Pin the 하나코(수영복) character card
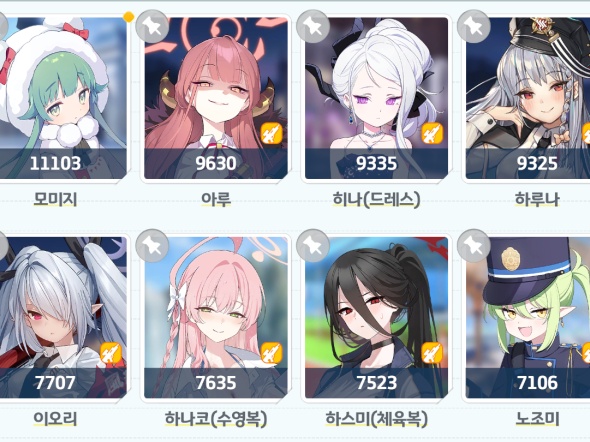This screenshot has width=590, height=442. pyautogui.click(x=152, y=246)
